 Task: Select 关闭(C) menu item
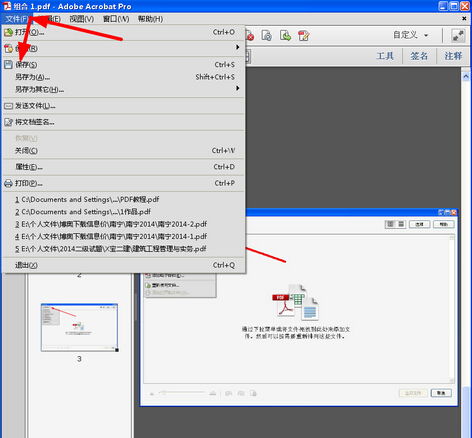(124, 151)
